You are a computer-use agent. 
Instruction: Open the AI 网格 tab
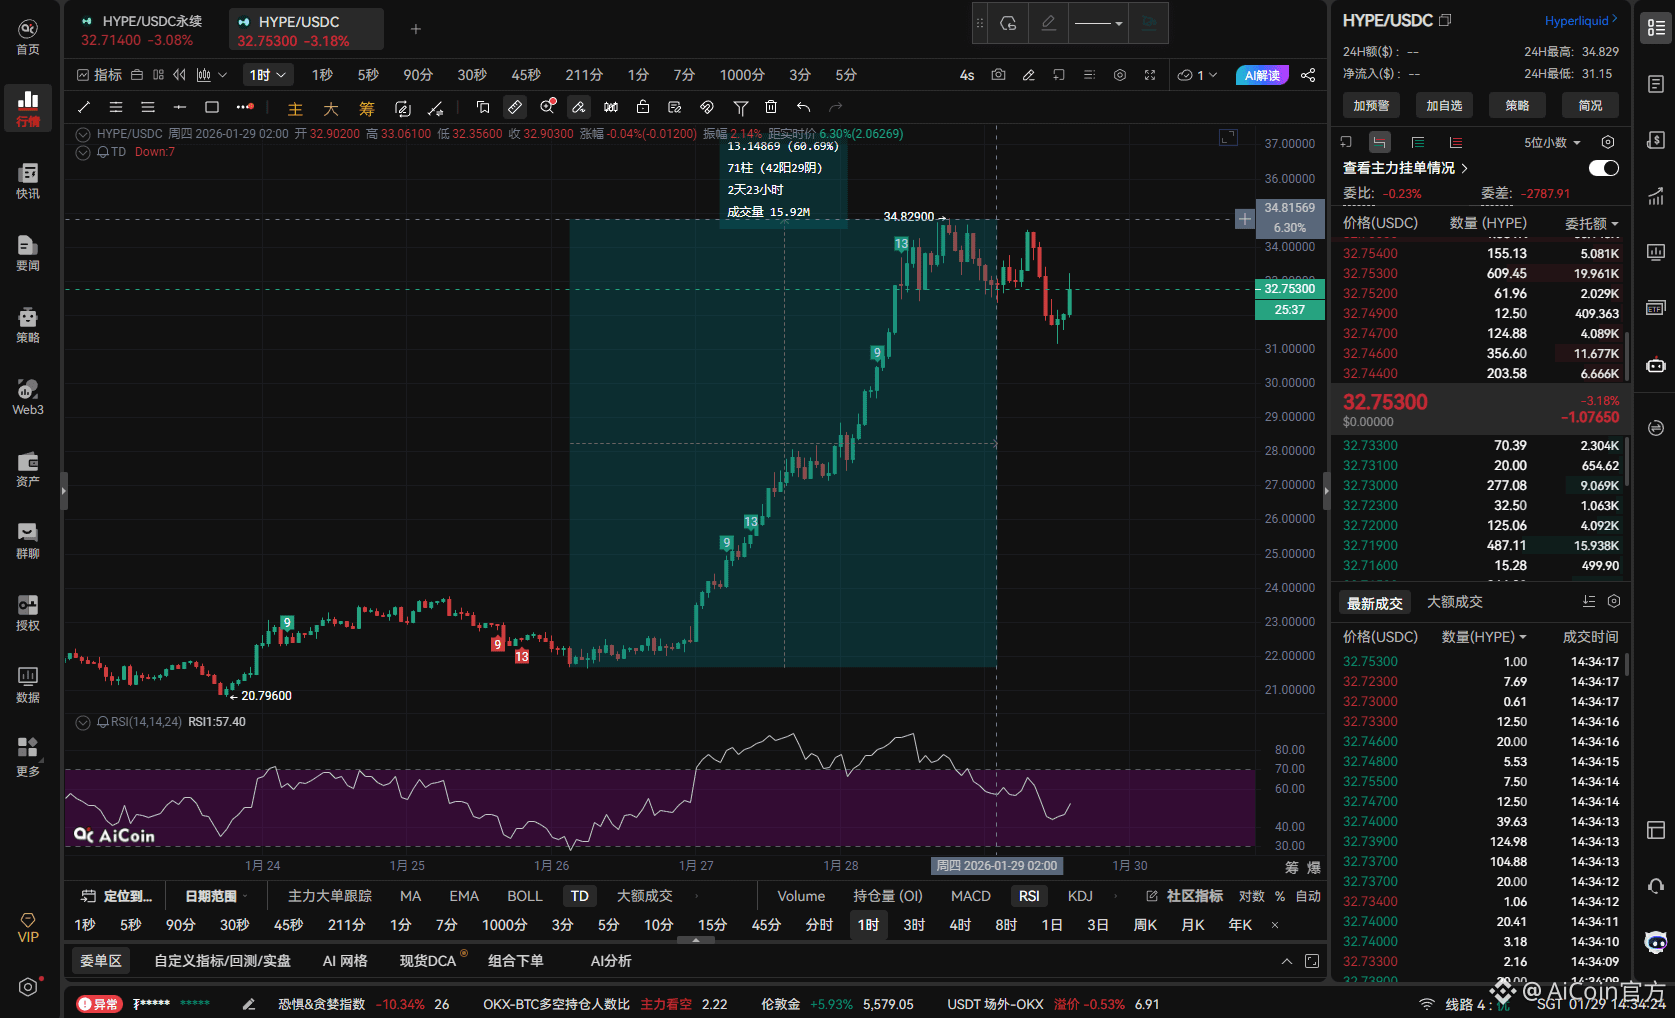(x=345, y=961)
